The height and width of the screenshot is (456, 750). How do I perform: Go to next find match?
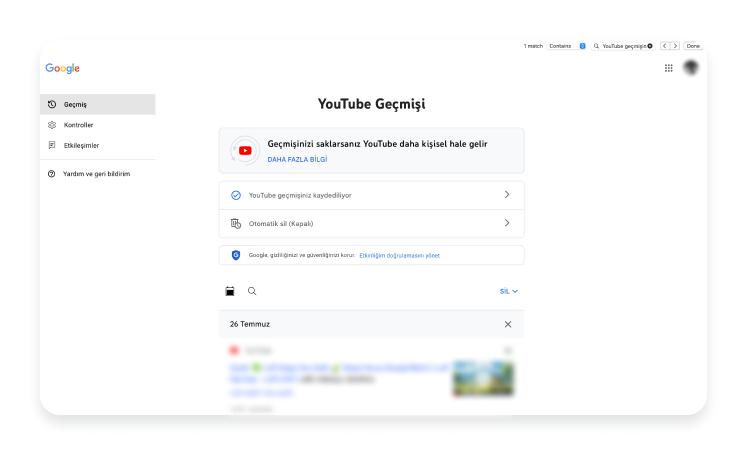tap(675, 46)
